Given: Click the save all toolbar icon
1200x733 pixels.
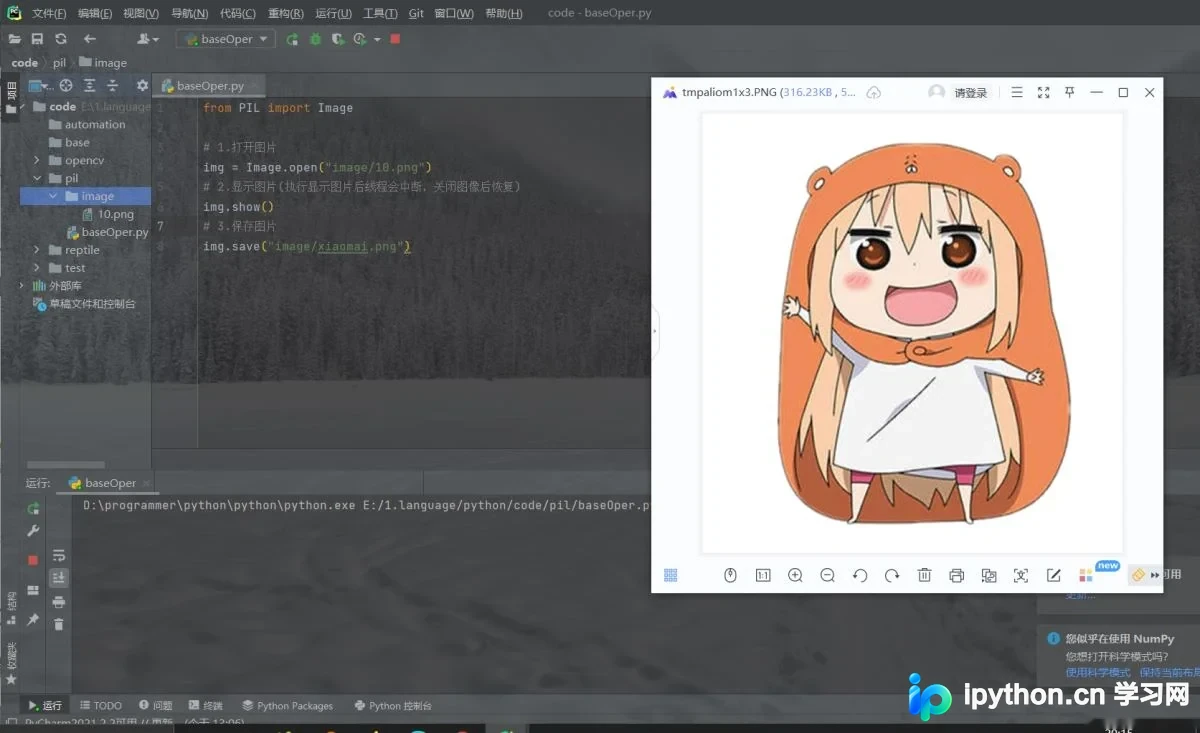Looking at the screenshot, I should [37, 39].
